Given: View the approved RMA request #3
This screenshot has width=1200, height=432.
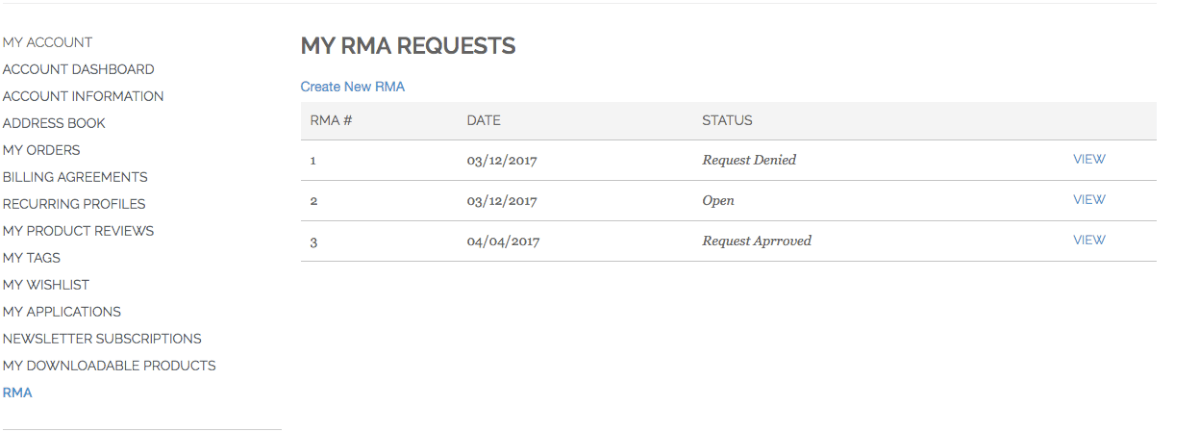Looking at the screenshot, I should (1089, 240).
